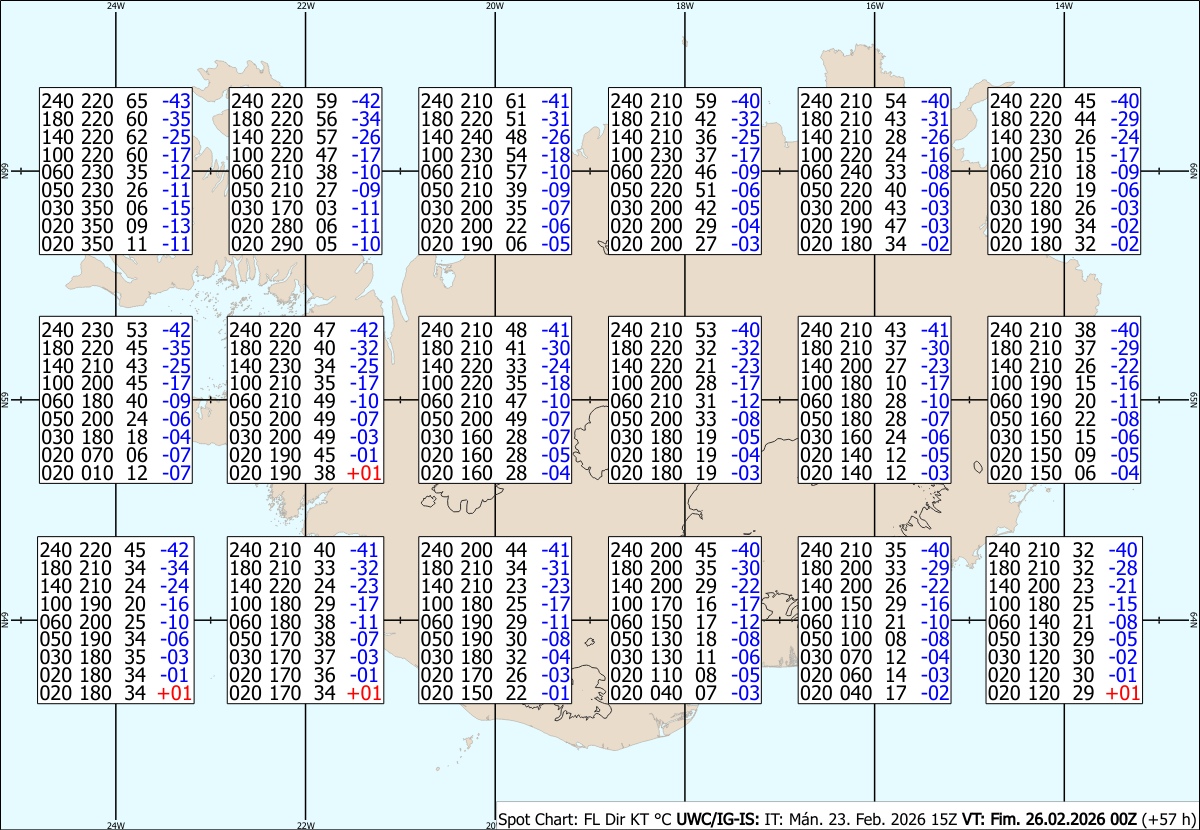Click the forecast offset "(+57 h)"
Image resolution: width=1200 pixels, height=830 pixels.
1168,818
